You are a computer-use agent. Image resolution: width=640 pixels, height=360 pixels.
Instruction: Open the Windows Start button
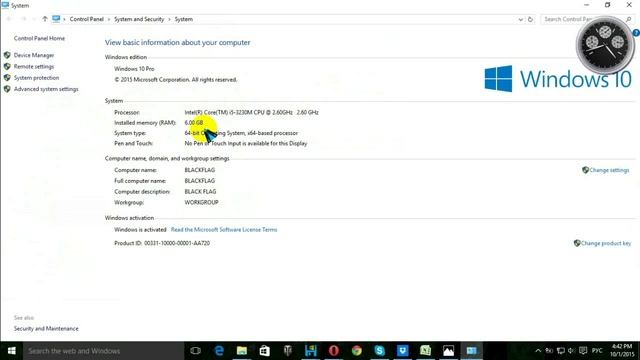[x=11, y=351]
